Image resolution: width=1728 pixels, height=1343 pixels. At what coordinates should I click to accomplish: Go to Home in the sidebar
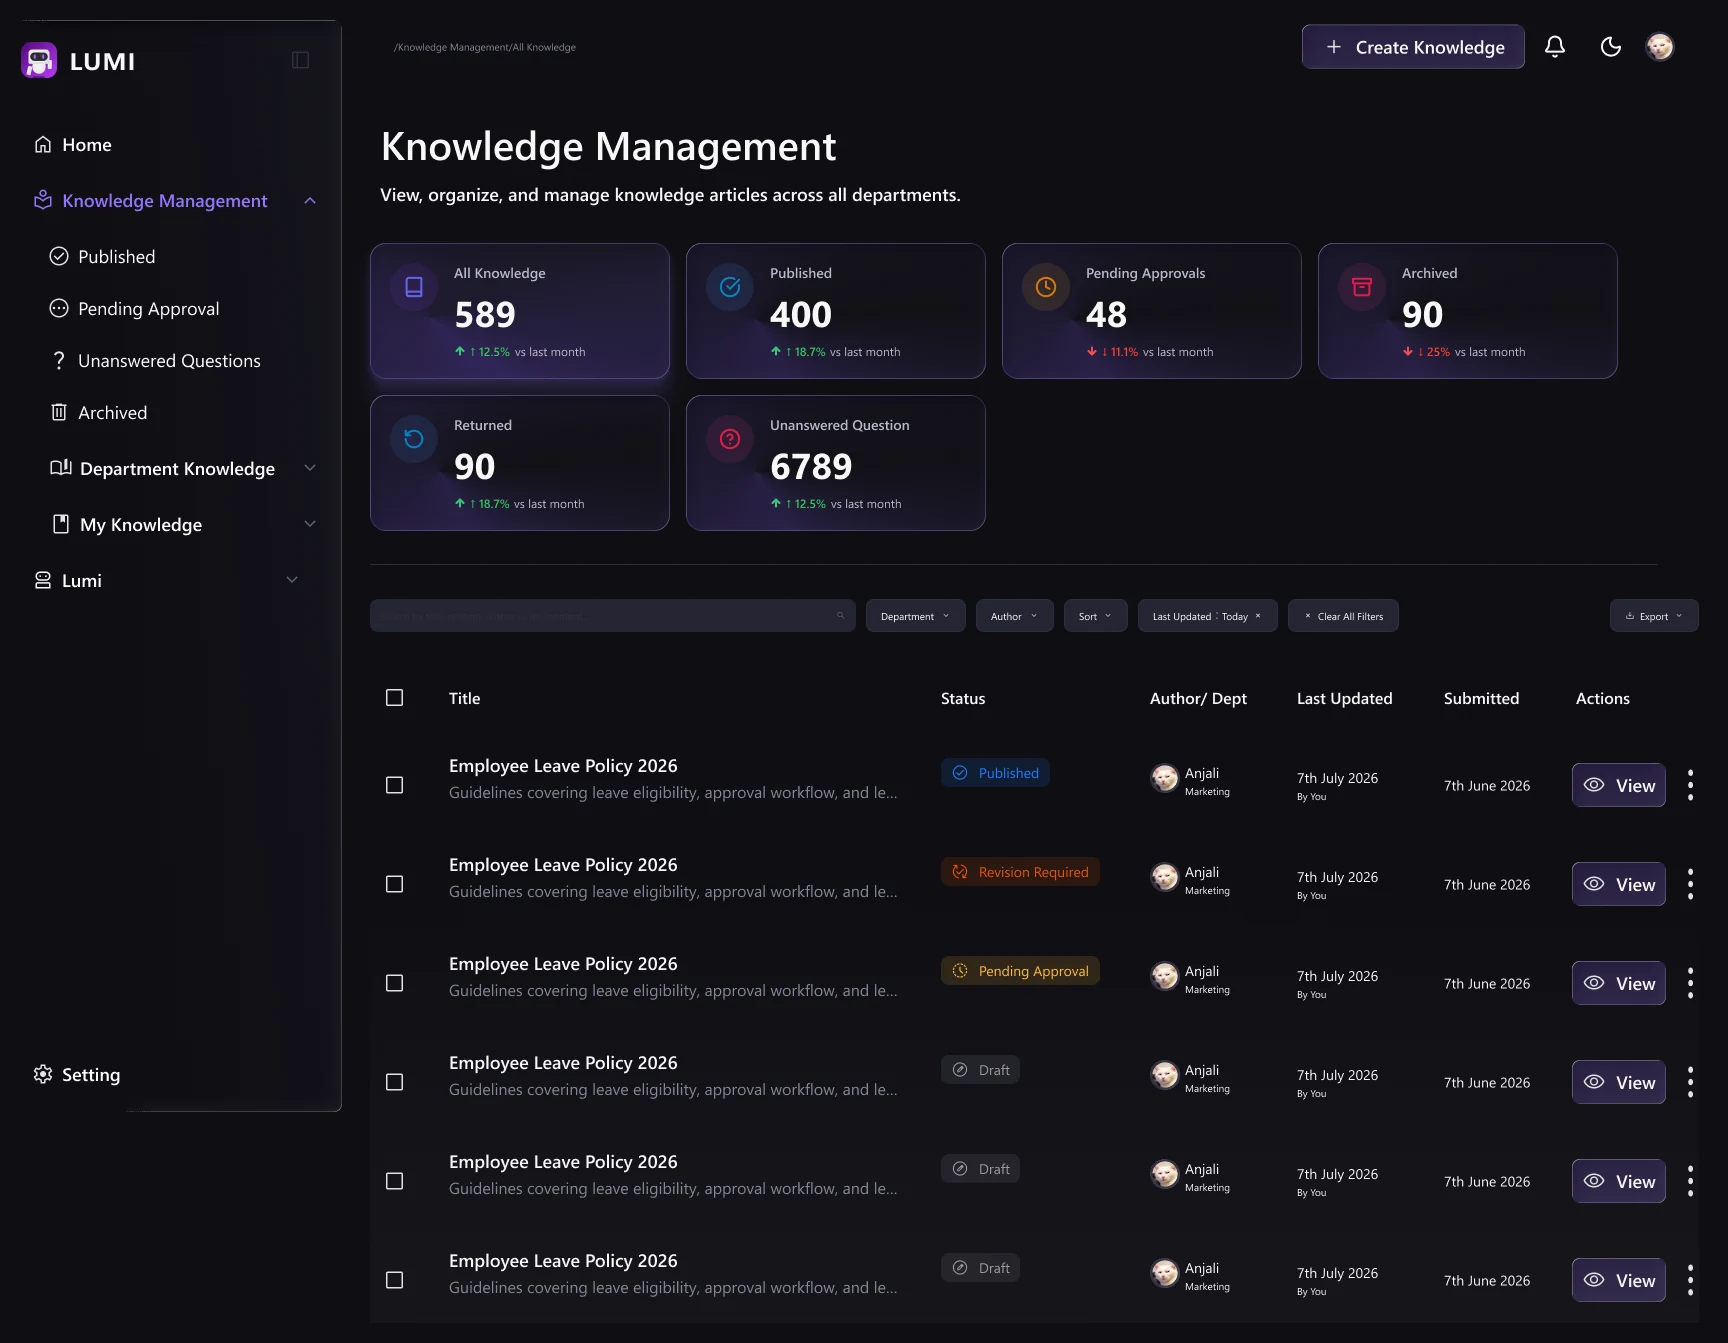coord(73,145)
